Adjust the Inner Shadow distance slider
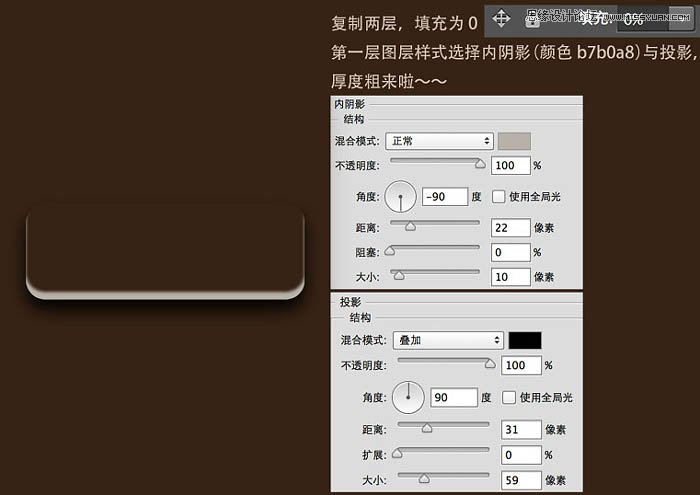Image resolution: width=700 pixels, height=495 pixels. coord(410,226)
